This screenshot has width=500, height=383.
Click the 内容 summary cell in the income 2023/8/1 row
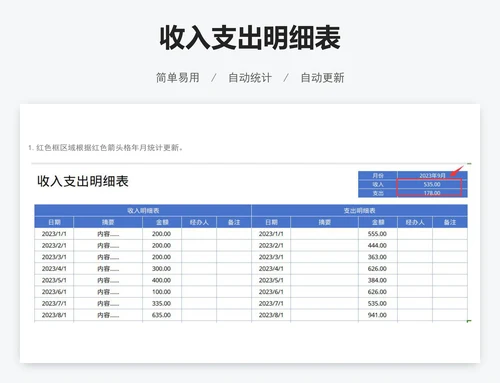coord(108,315)
